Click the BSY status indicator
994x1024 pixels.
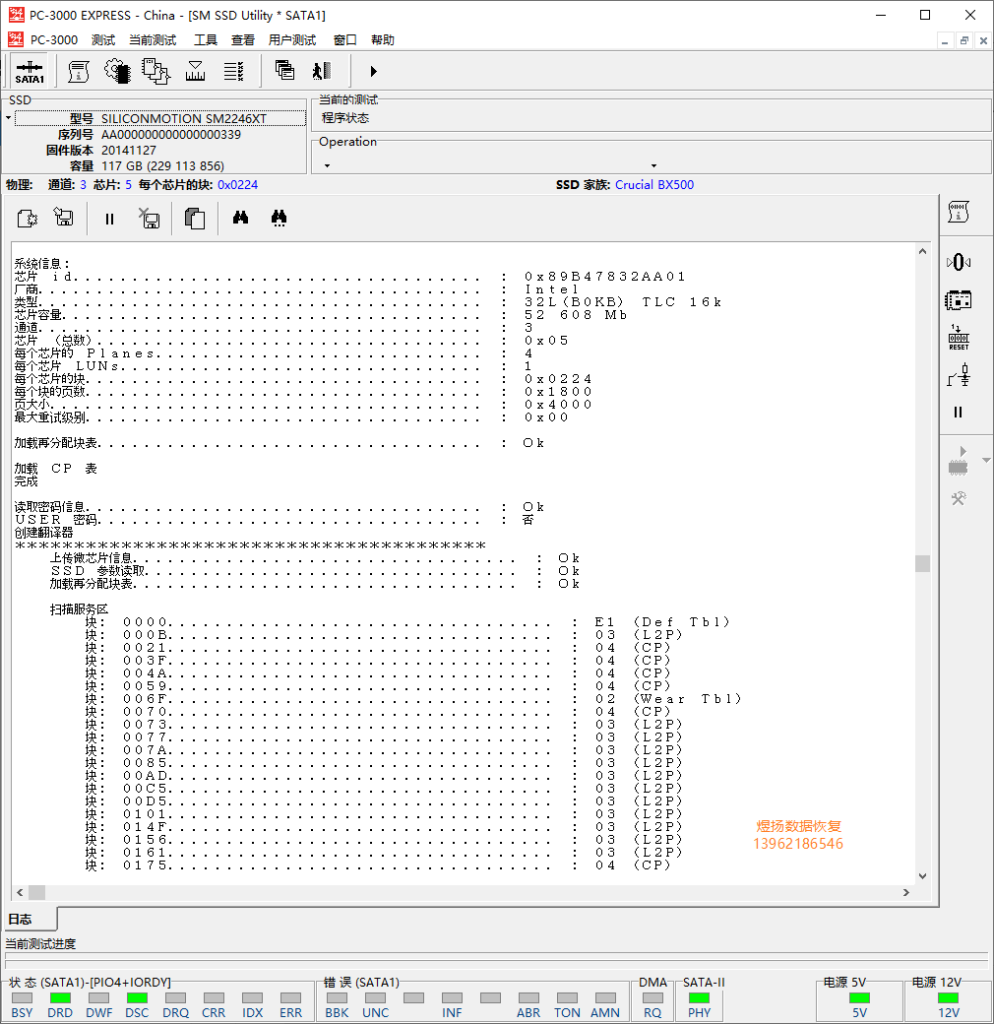tap(22, 998)
